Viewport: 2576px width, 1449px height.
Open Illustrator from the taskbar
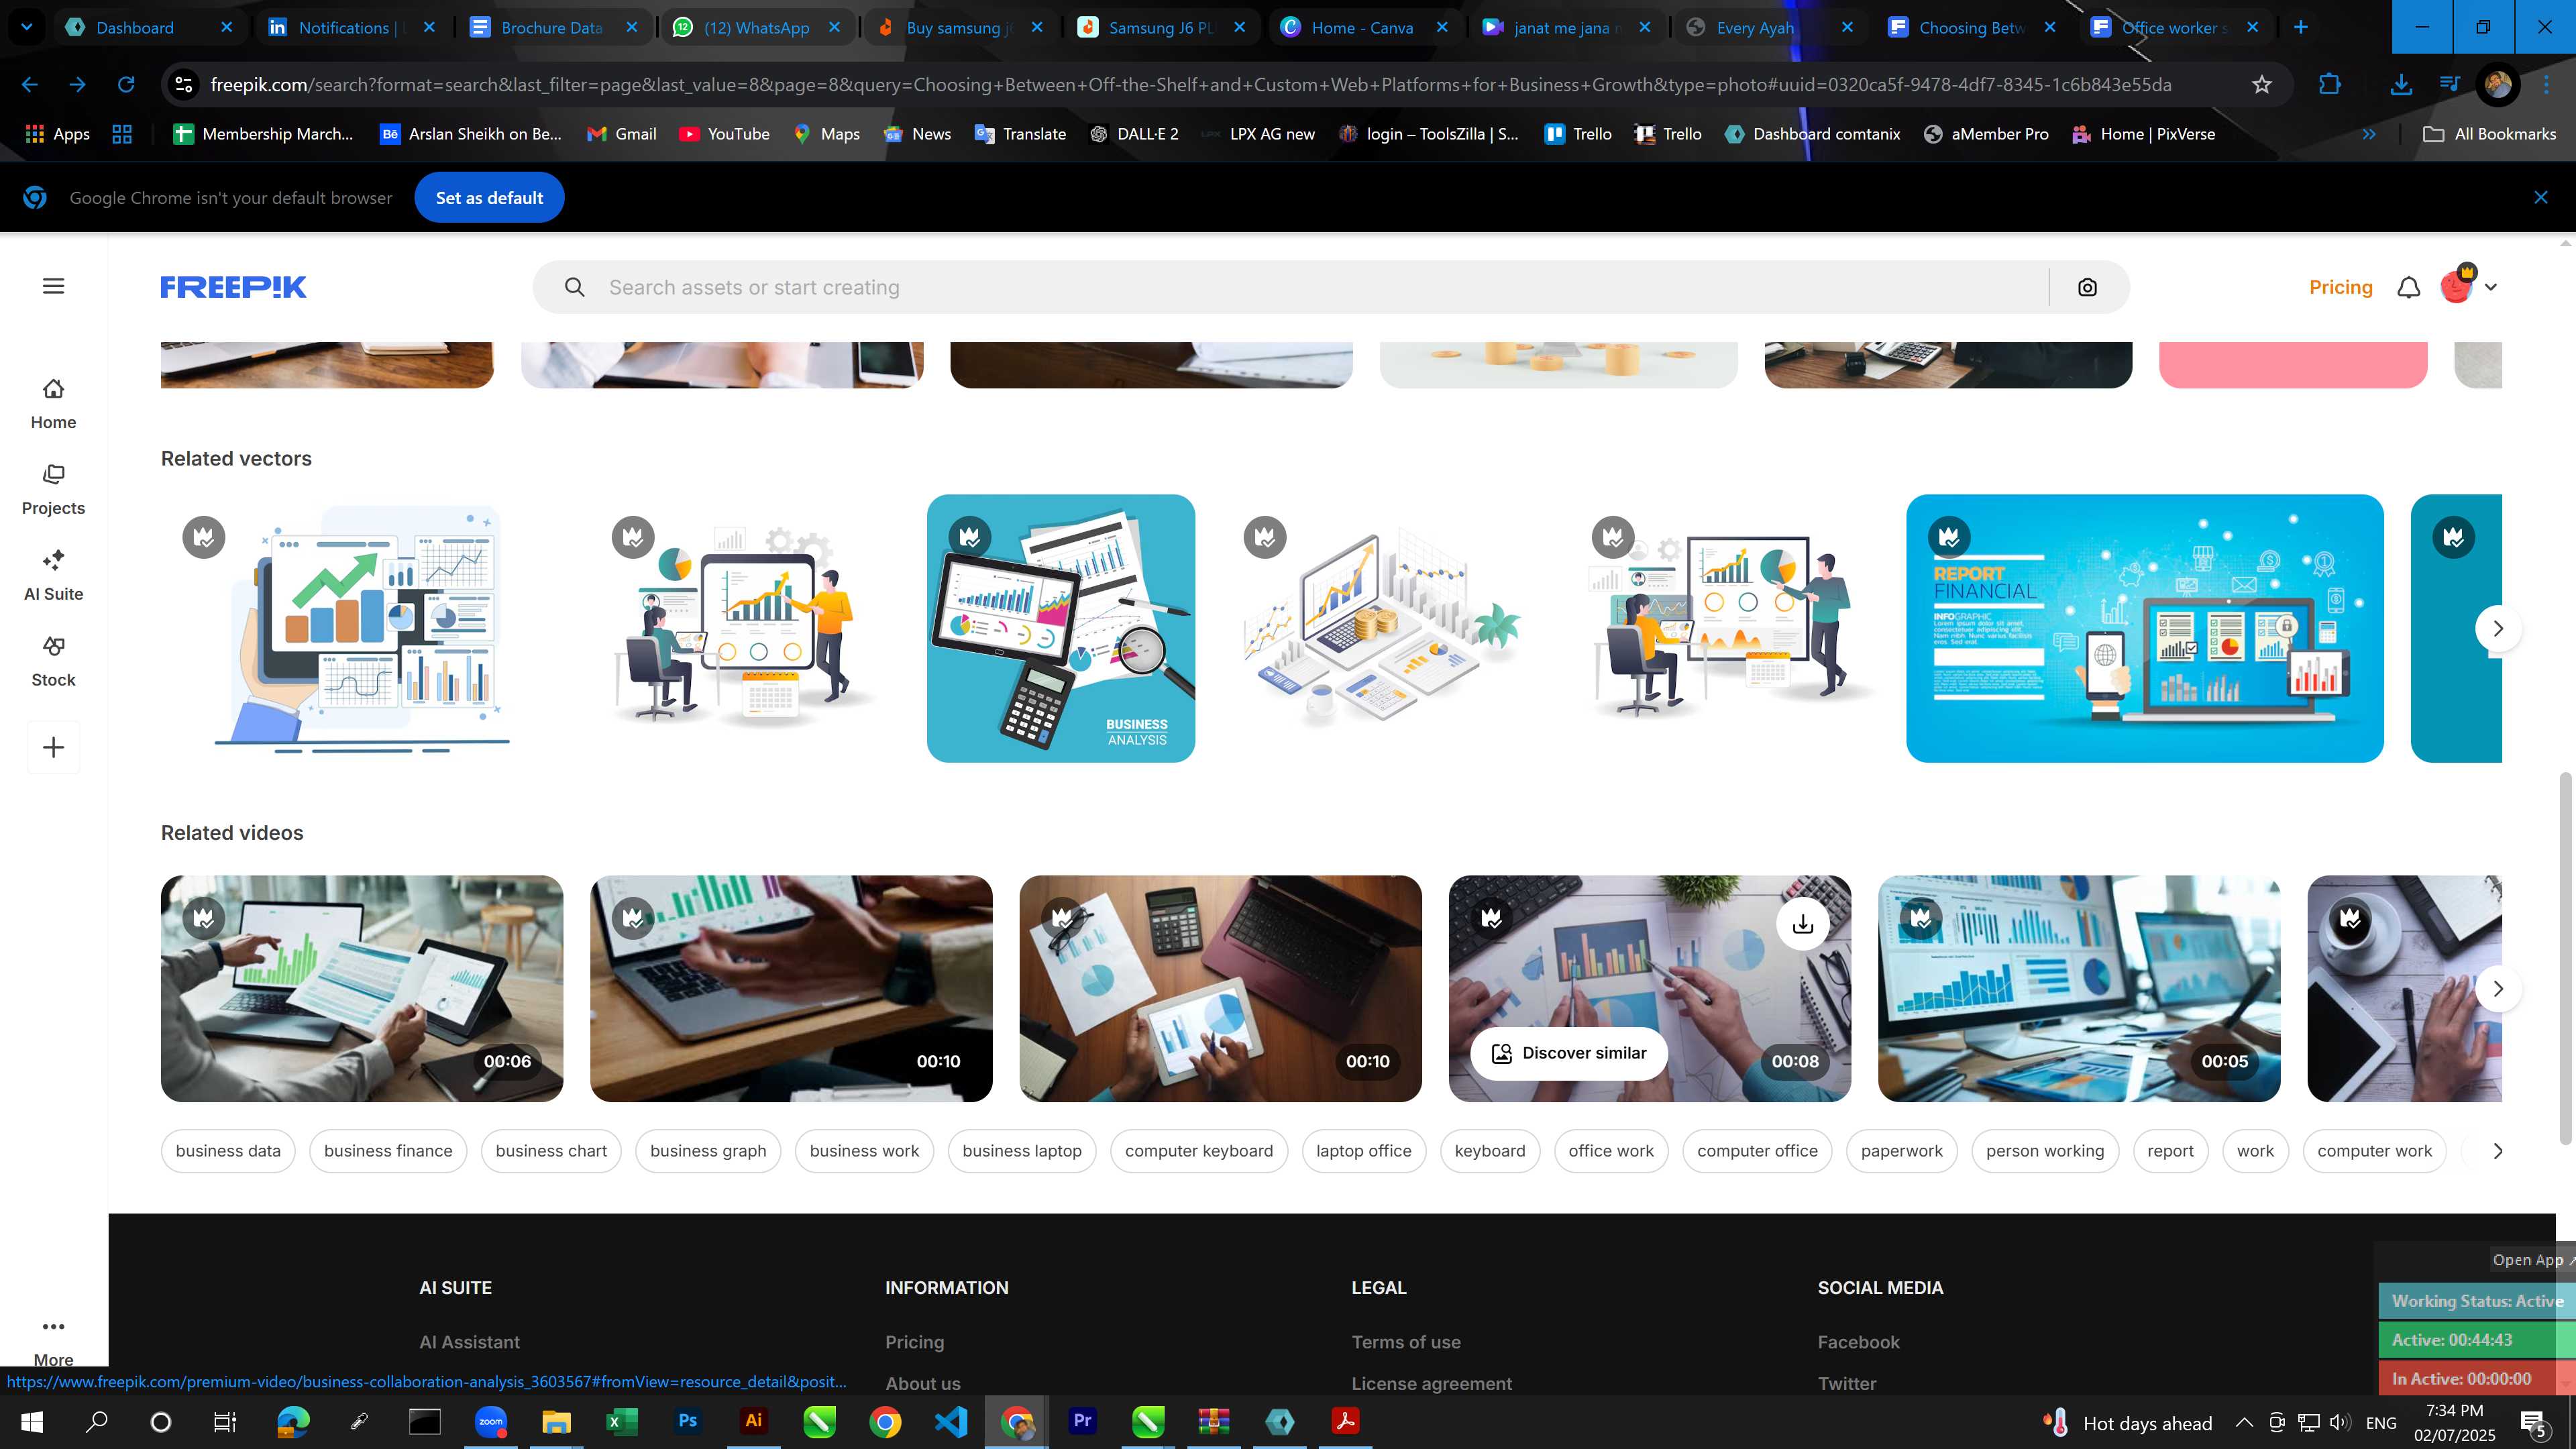click(x=754, y=1421)
